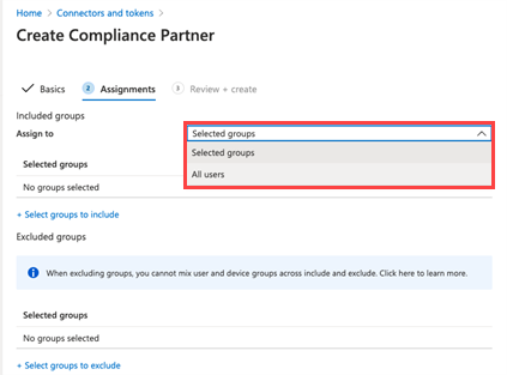Collapse the Assign to dropdown chevron
The image size is (507, 375).
pyautogui.click(x=481, y=134)
